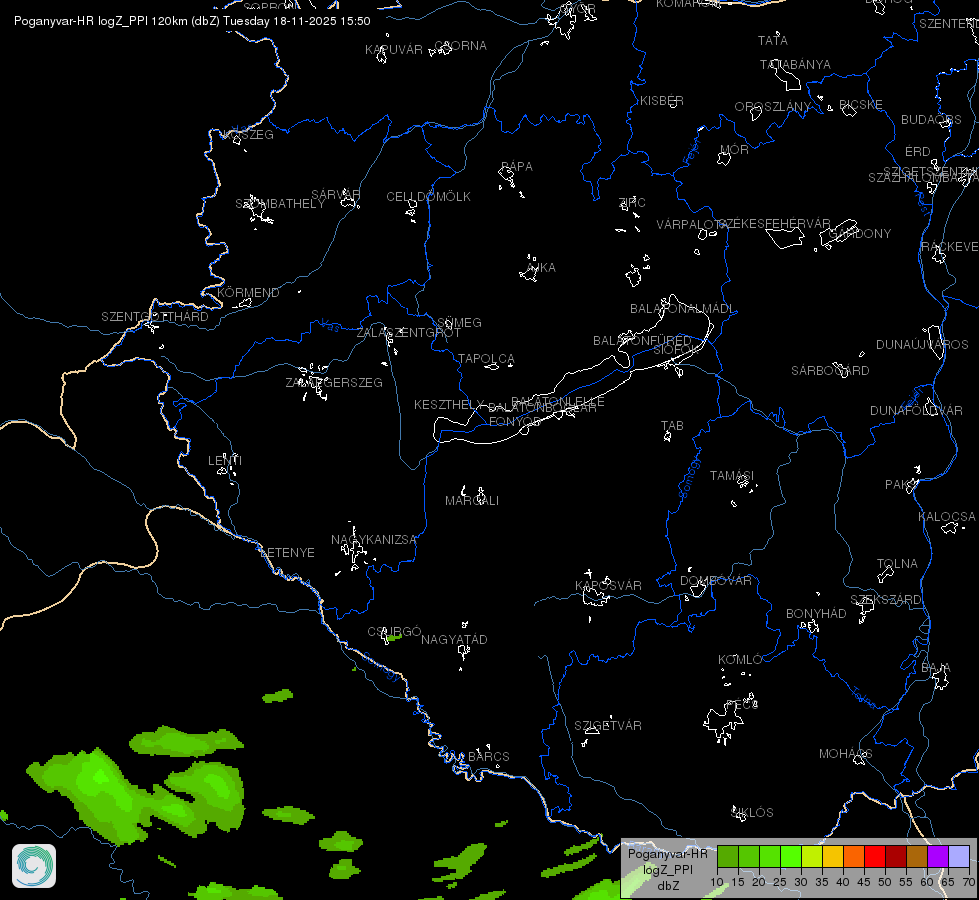Image resolution: width=979 pixels, height=900 pixels.
Task: Click the KÖRMEND label
Action: [x=248, y=293]
